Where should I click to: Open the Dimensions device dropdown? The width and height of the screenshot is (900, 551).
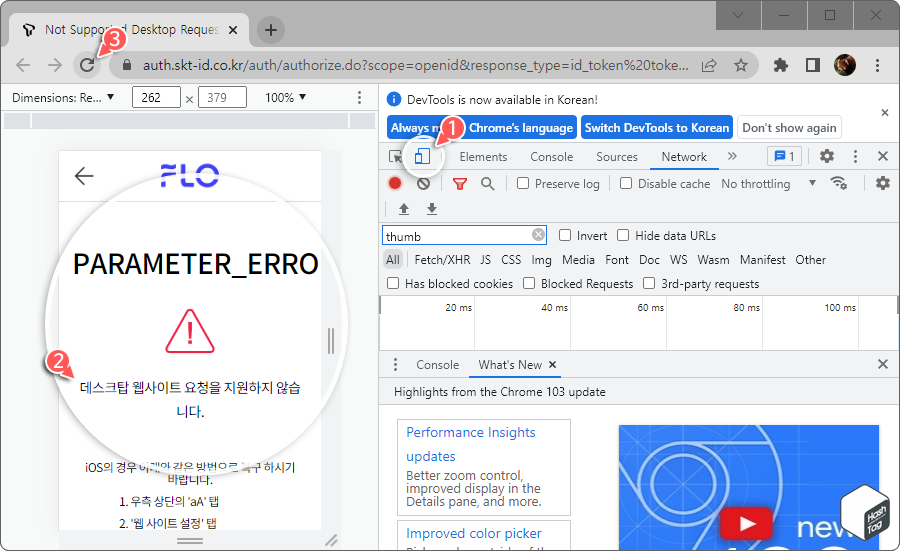tap(63, 98)
